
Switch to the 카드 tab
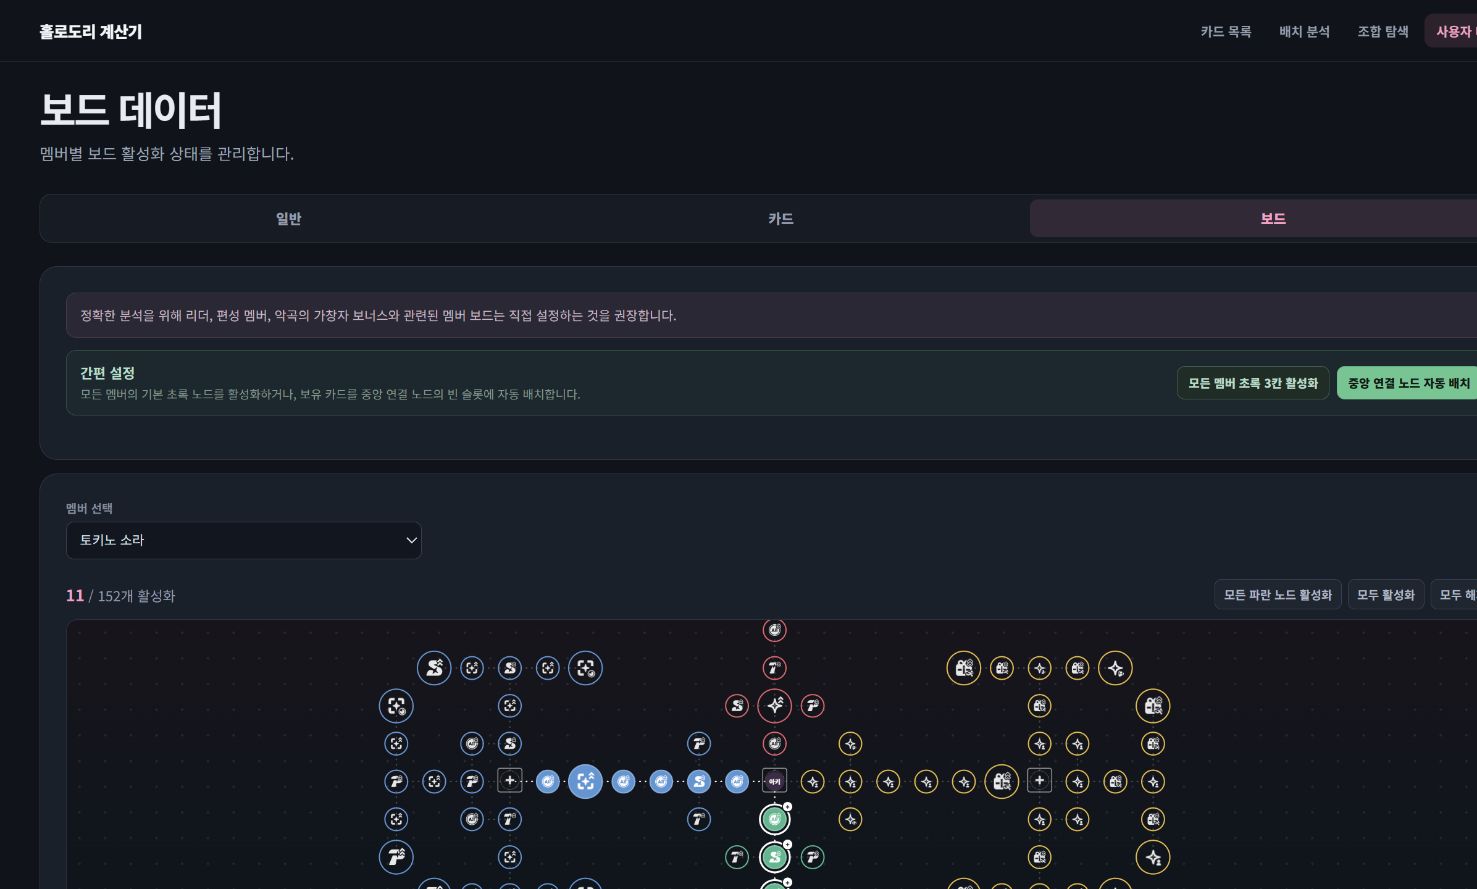coord(781,218)
